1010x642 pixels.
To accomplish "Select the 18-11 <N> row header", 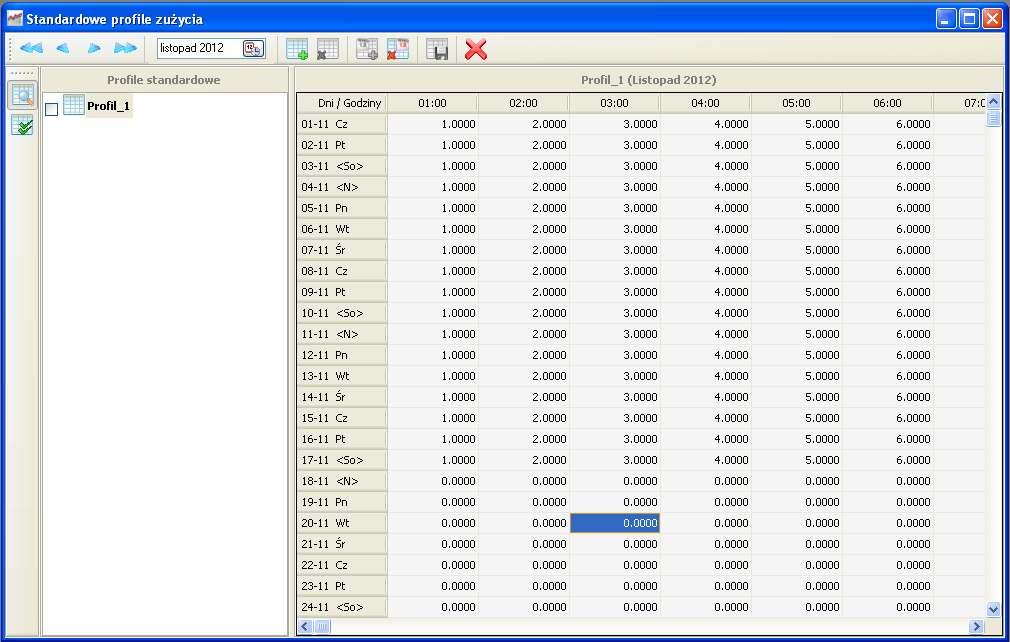I will click(342, 481).
